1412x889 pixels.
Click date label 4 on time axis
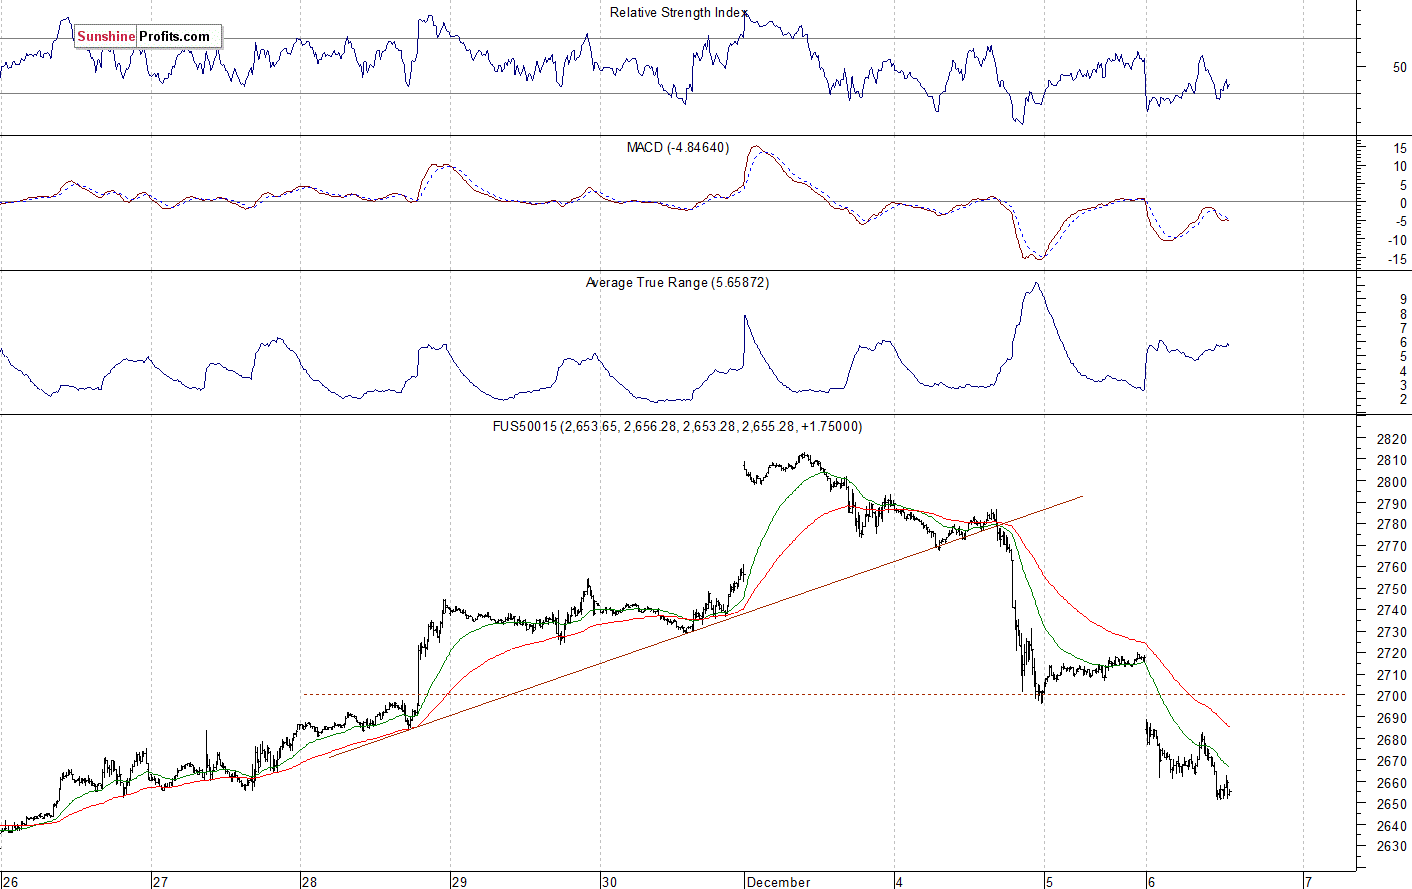click(901, 881)
